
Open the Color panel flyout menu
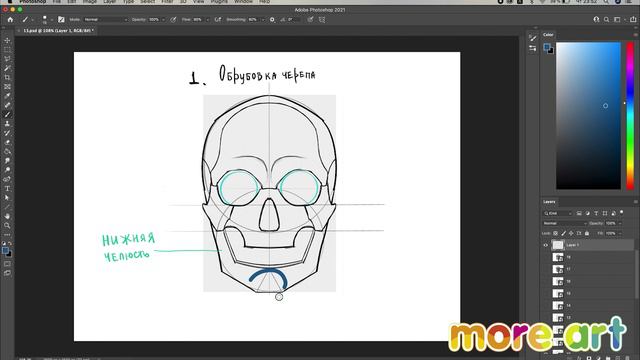[635, 35]
